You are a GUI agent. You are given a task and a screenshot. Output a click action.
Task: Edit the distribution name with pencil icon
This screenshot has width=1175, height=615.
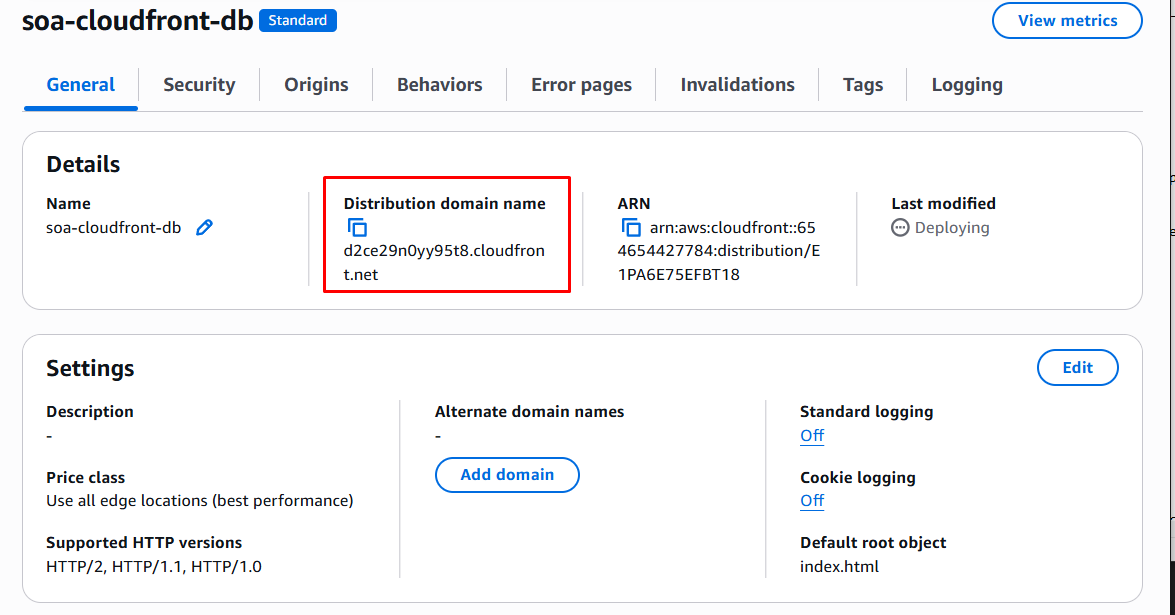tap(204, 228)
